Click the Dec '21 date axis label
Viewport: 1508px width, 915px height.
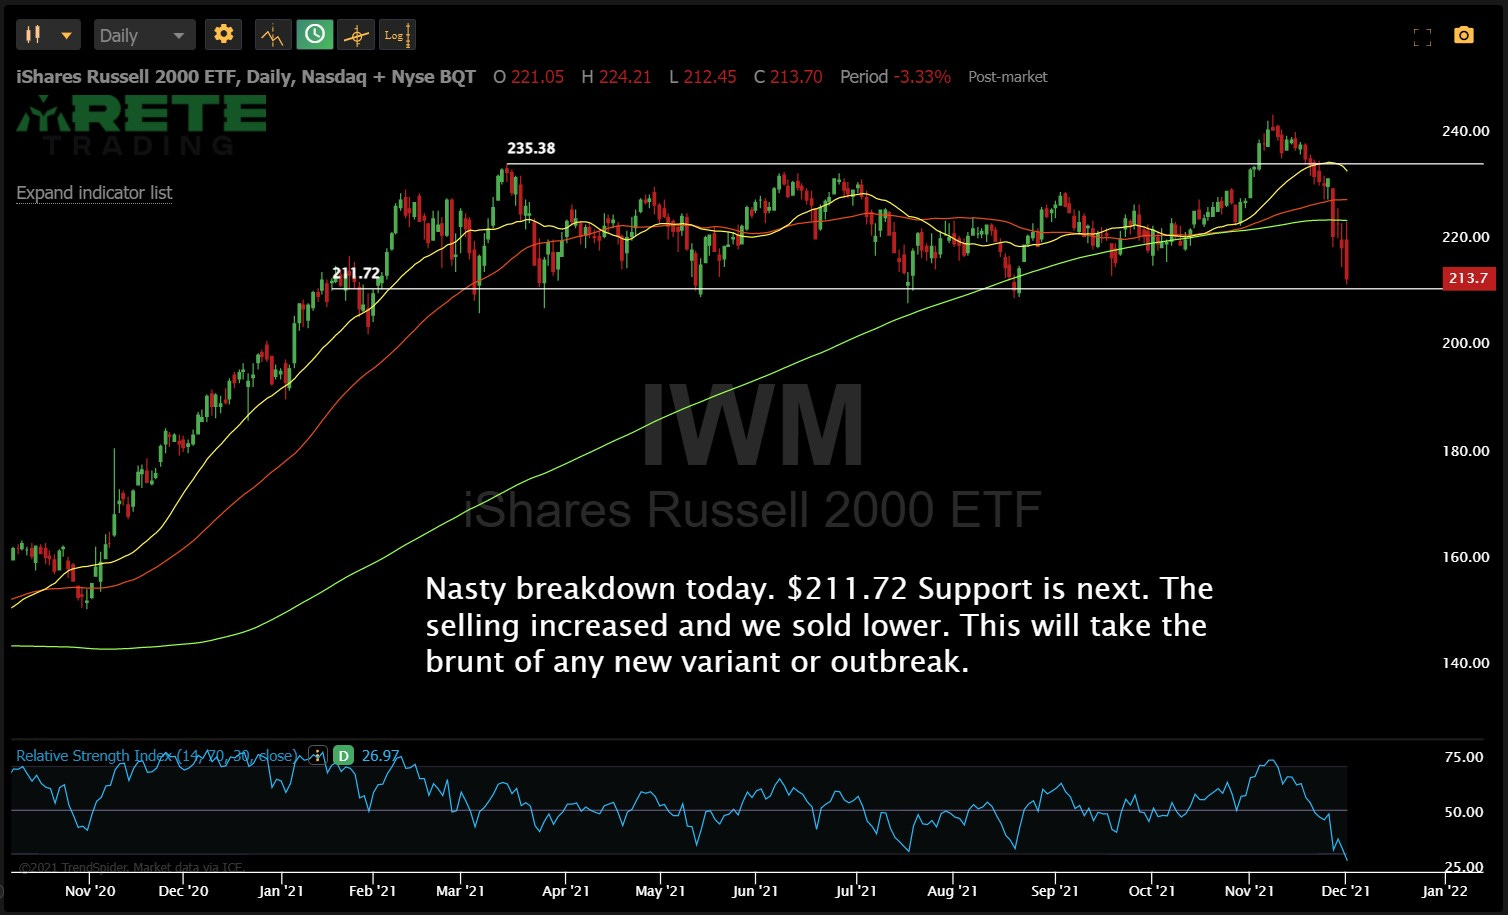(1346, 891)
